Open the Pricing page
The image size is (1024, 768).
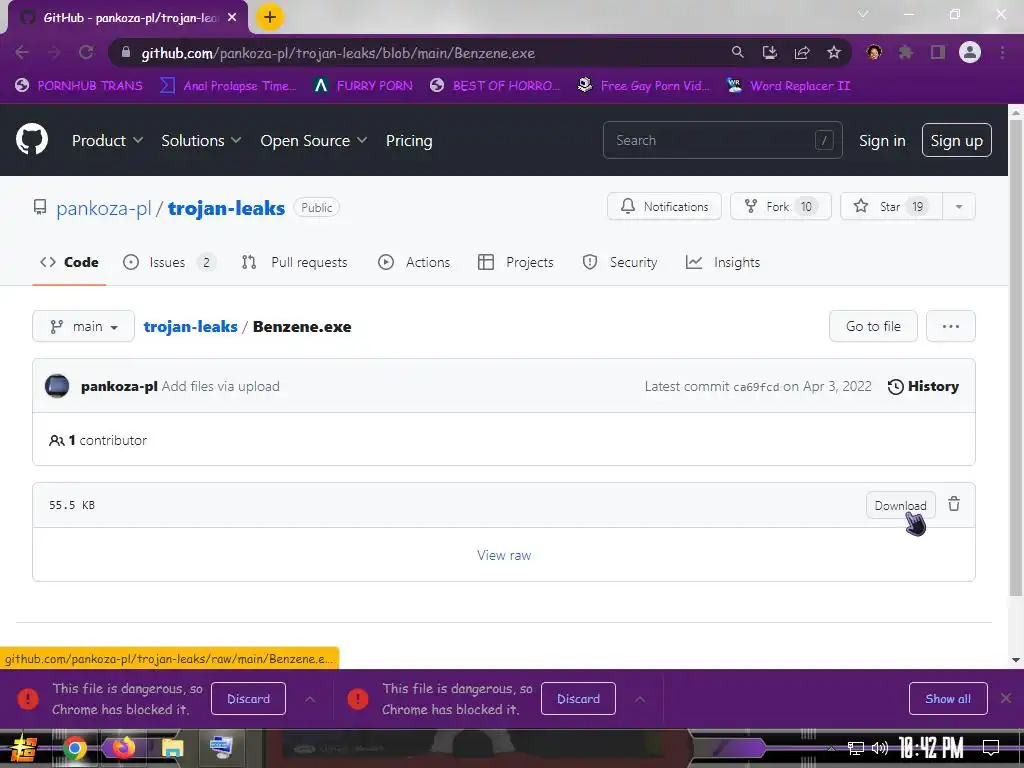tap(409, 140)
